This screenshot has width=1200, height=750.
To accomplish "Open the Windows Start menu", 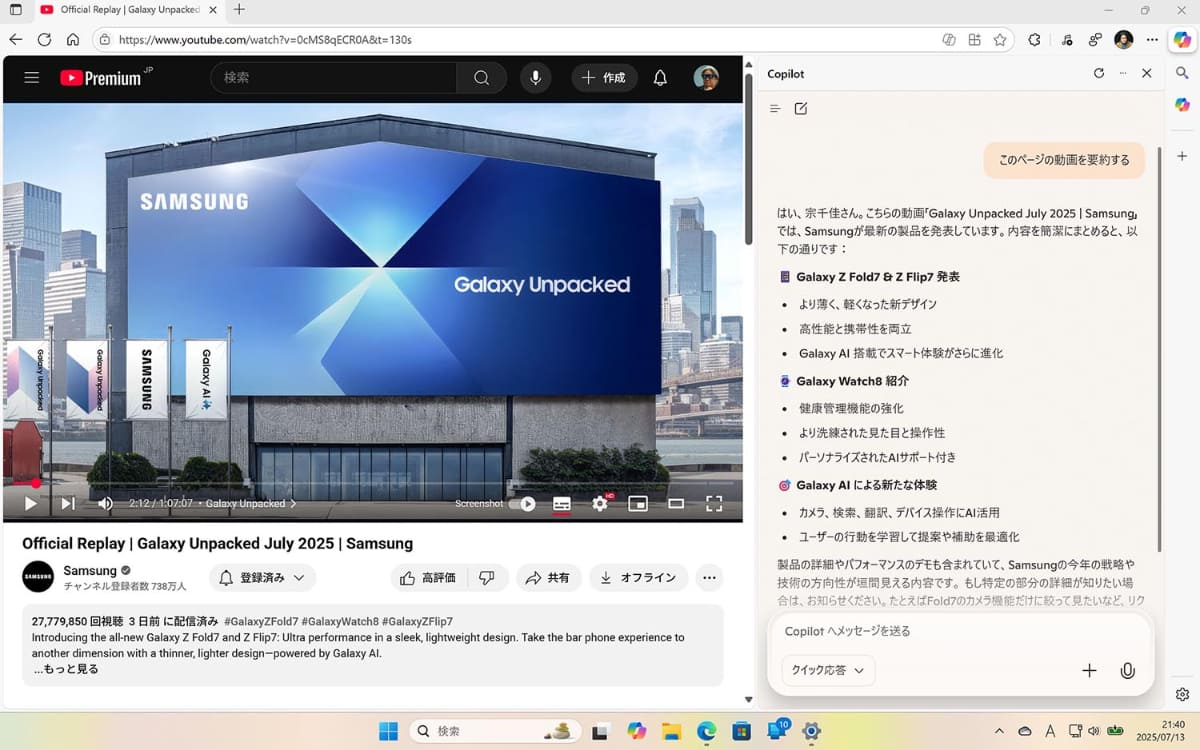I will 388,731.
